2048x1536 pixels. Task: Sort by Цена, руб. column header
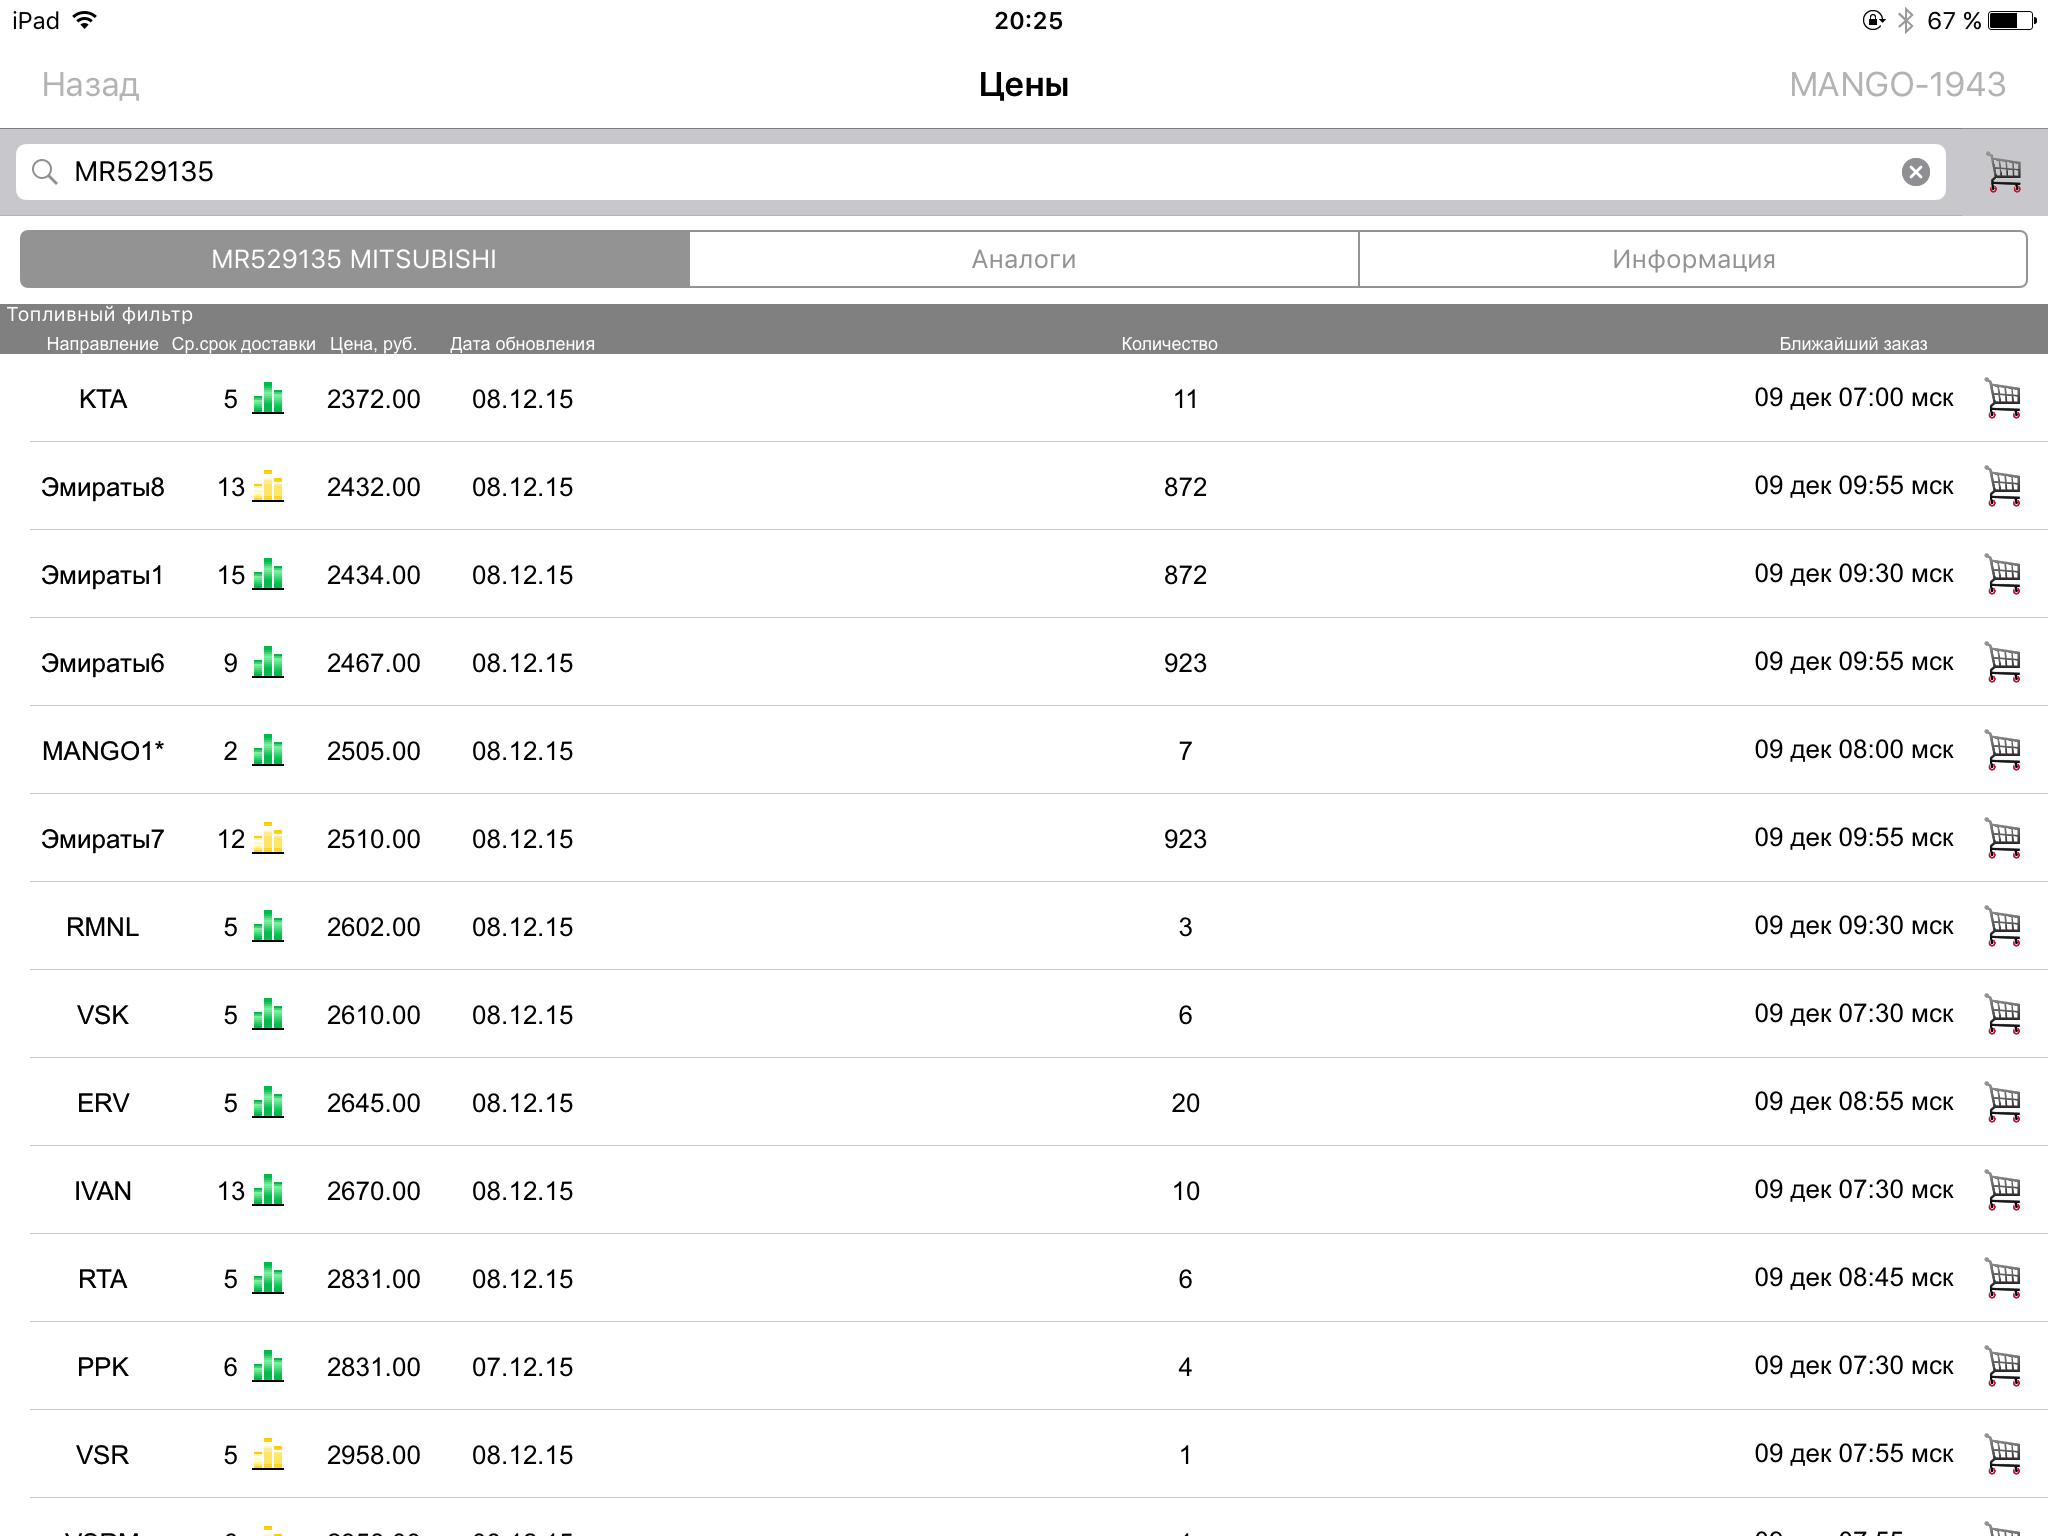tap(373, 344)
